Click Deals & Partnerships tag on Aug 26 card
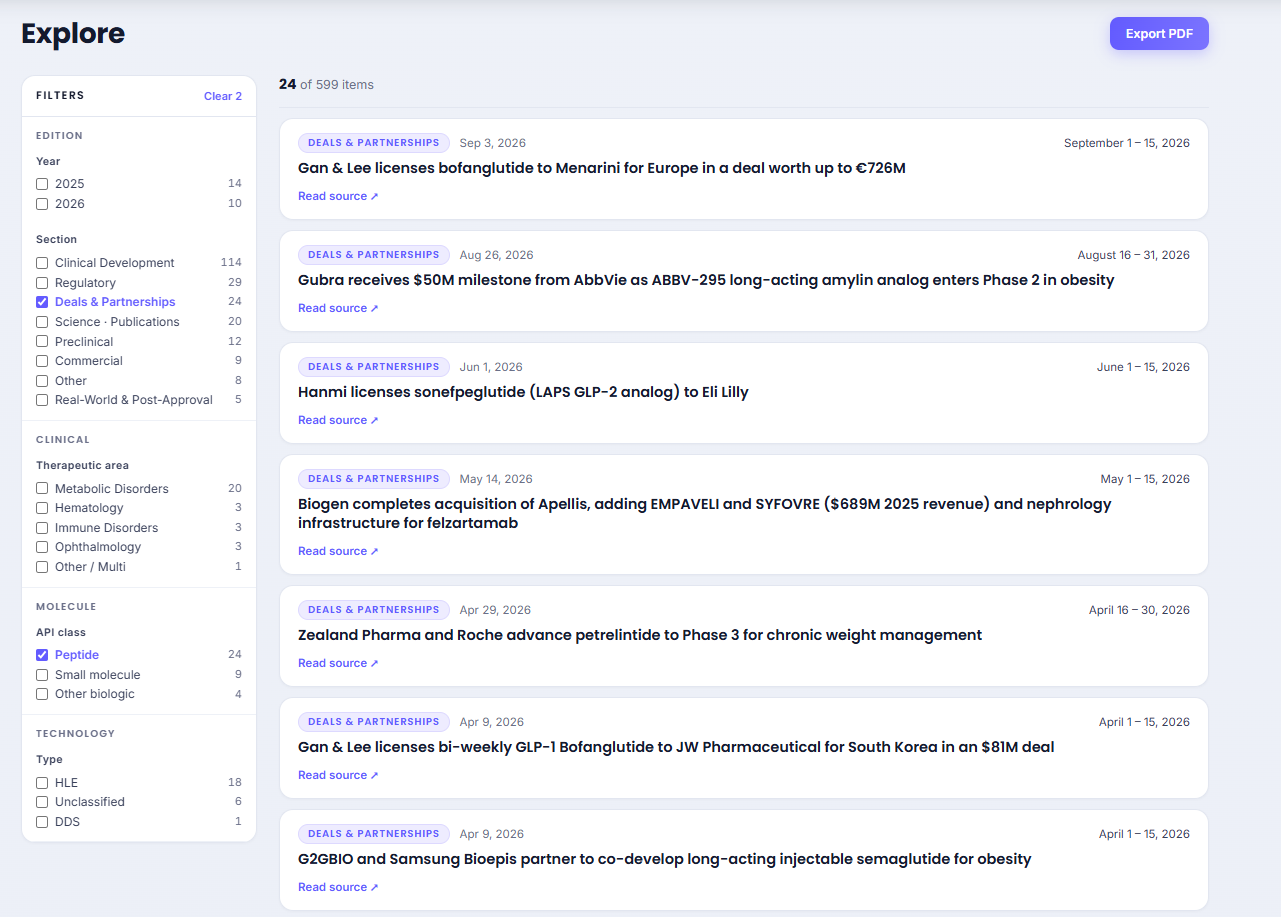The width and height of the screenshot is (1281, 917). [x=374, y=255]
